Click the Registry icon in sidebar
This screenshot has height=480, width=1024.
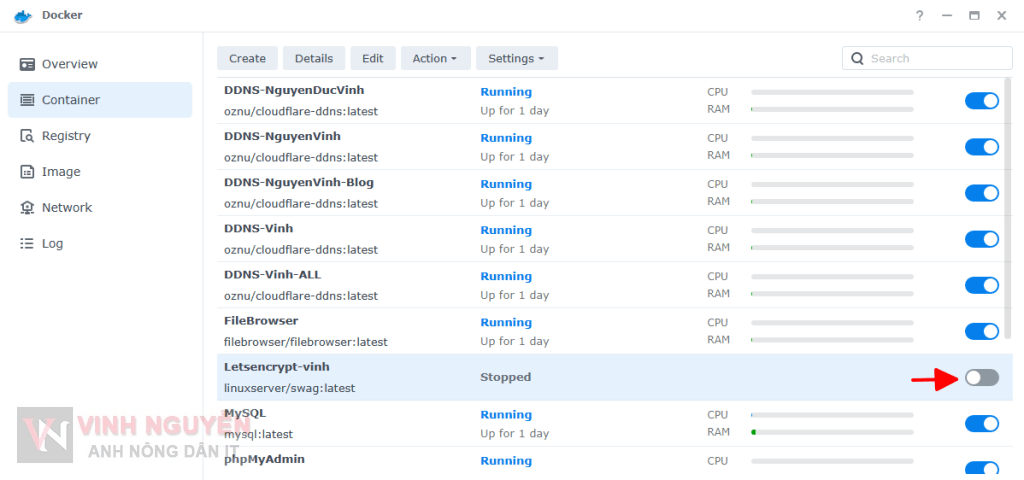coord(27,136)
